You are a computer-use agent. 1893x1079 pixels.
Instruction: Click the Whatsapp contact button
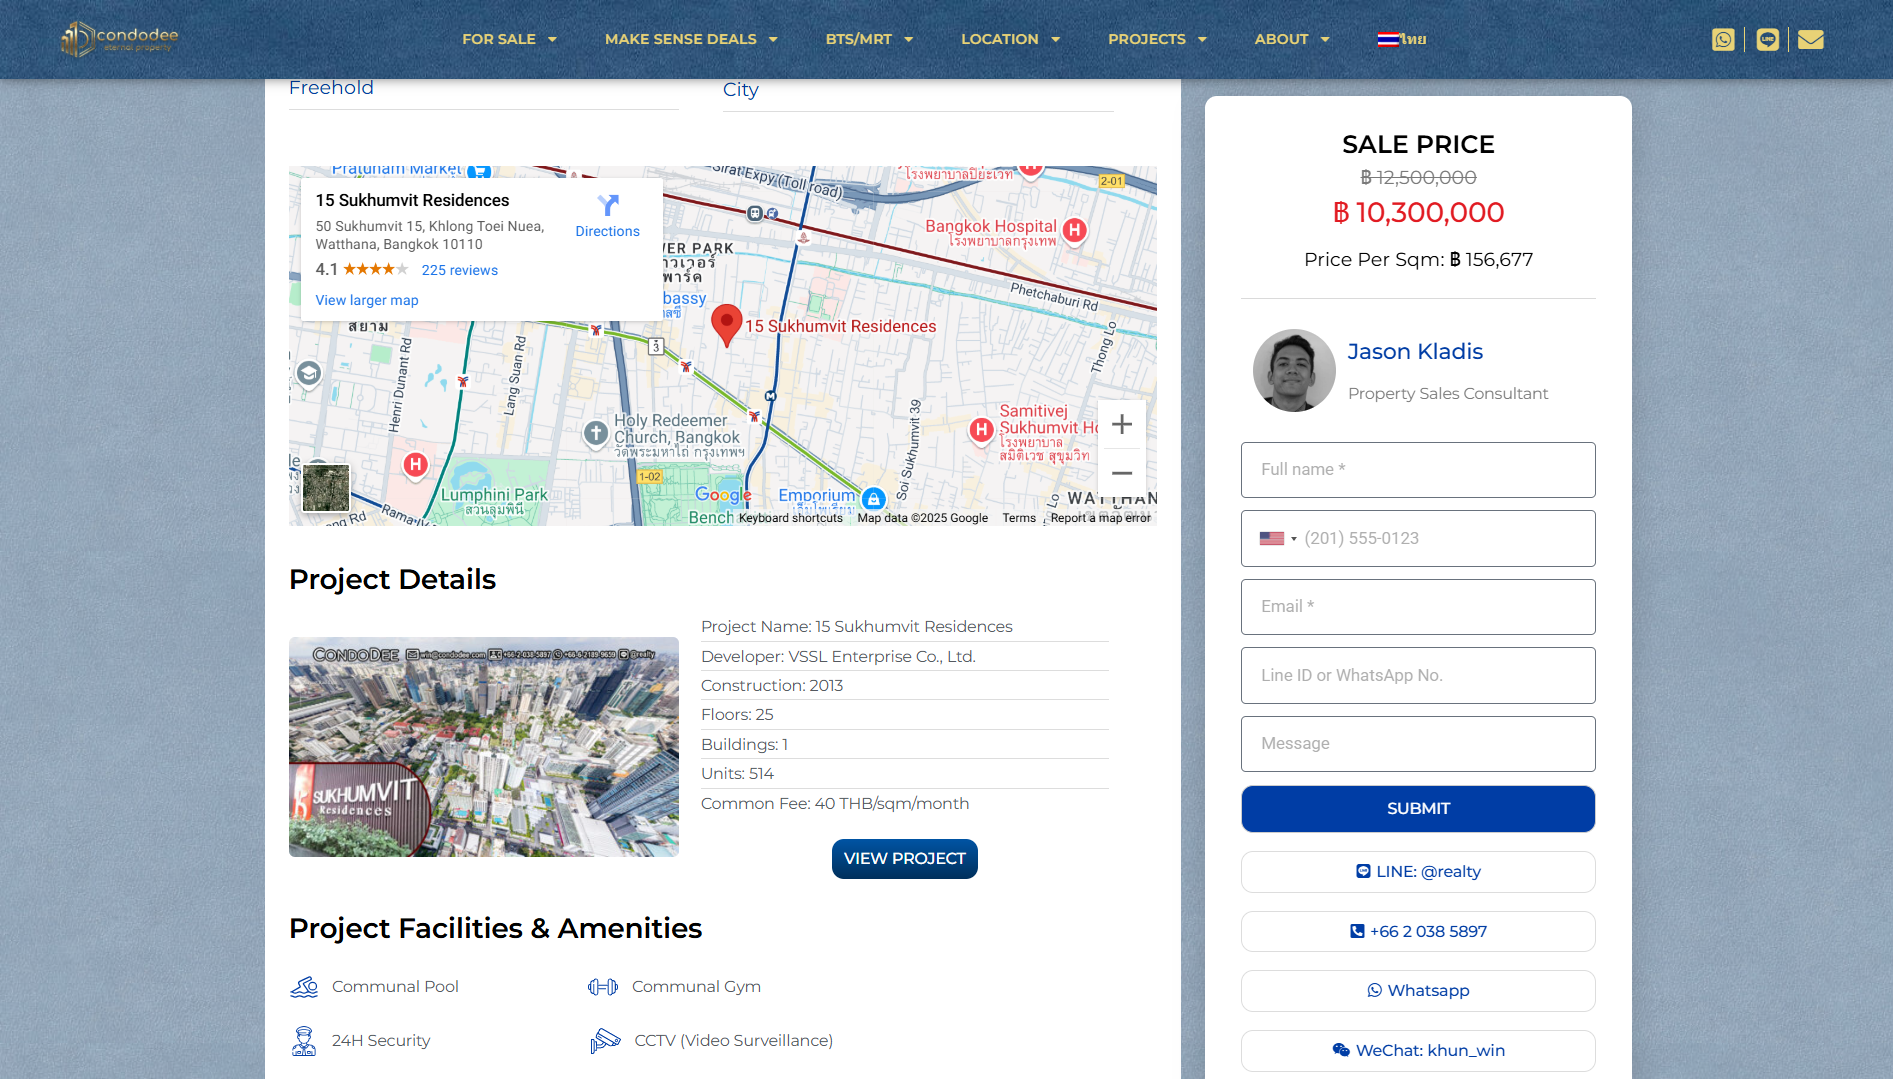click(1418, 991)
